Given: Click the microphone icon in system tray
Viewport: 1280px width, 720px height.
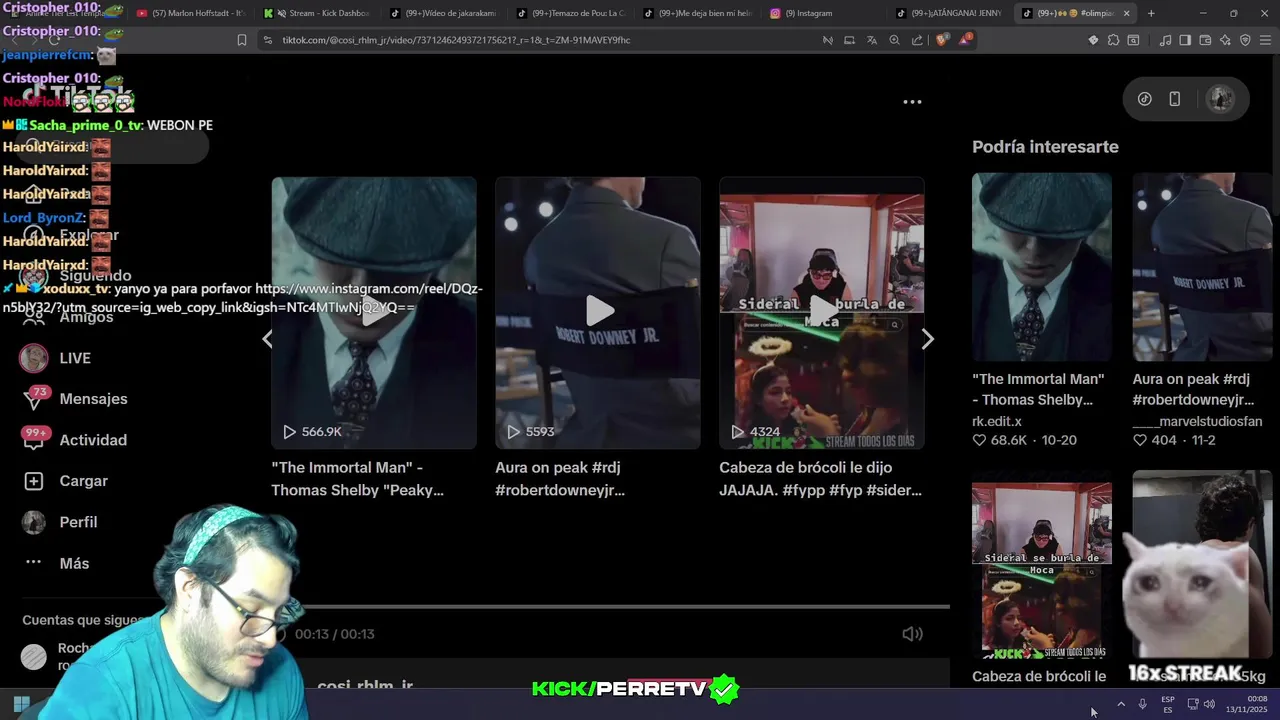Looking at the screenshot, I should tap(1142, 704).
